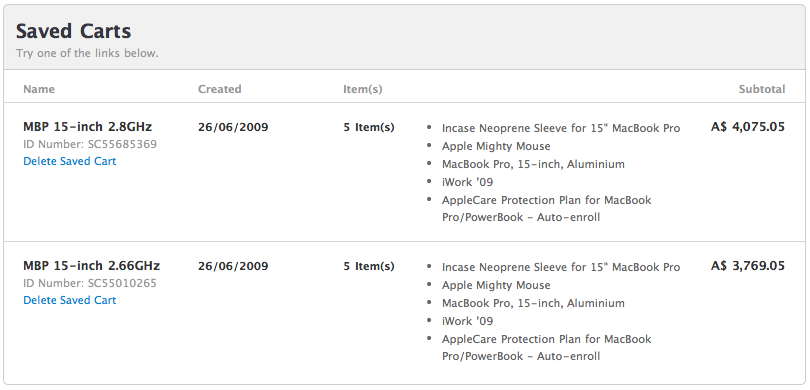Click AppleCare Protection Plan in first cart
The height and width of the screenshot is (390, 810).
[x=547, y=208]
